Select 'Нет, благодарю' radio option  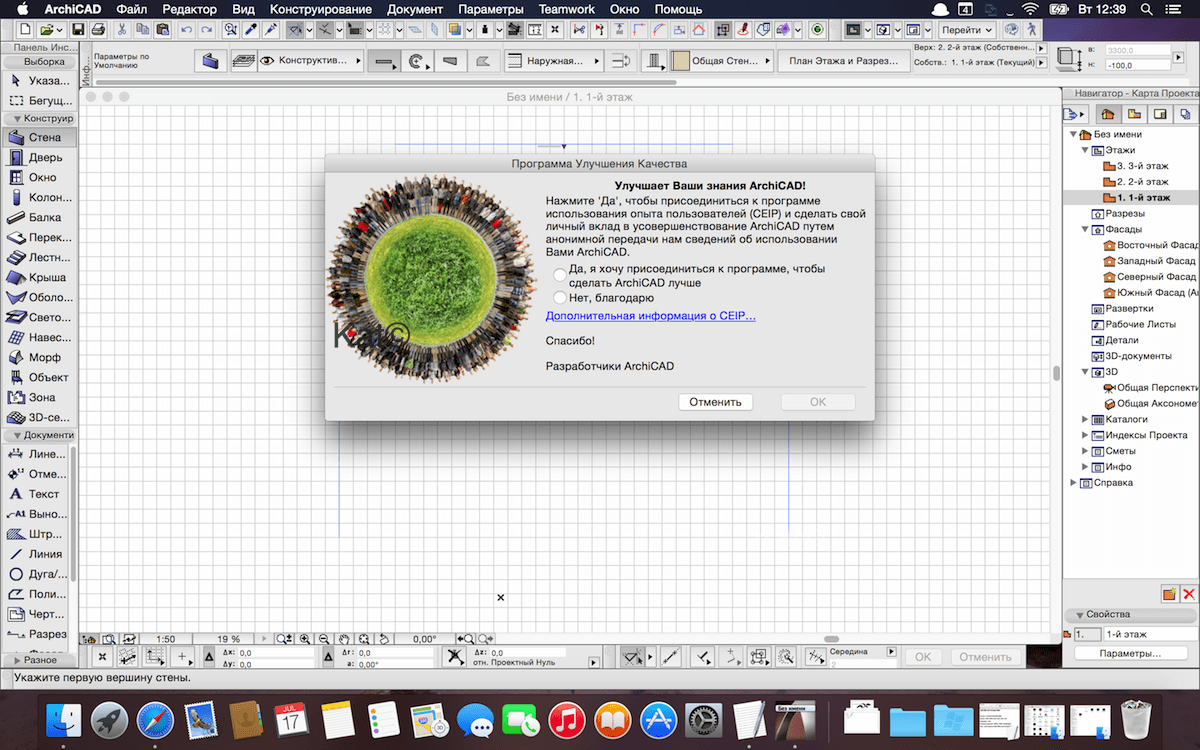coord(560,297)
